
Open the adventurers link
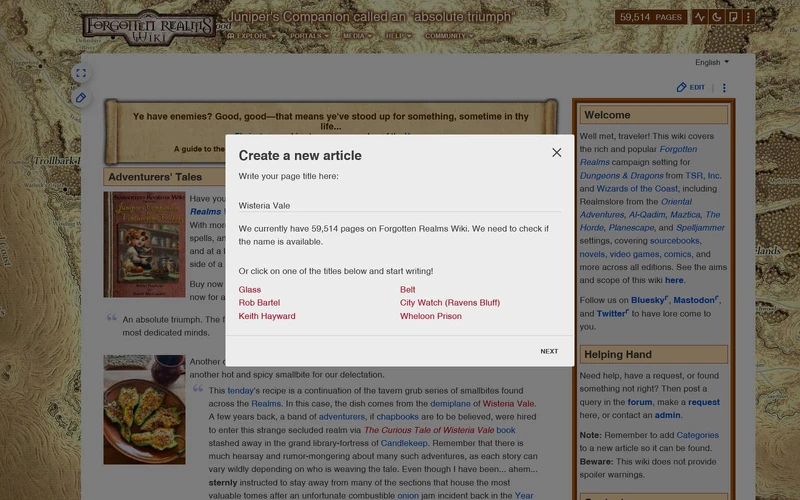click(342, 417)
